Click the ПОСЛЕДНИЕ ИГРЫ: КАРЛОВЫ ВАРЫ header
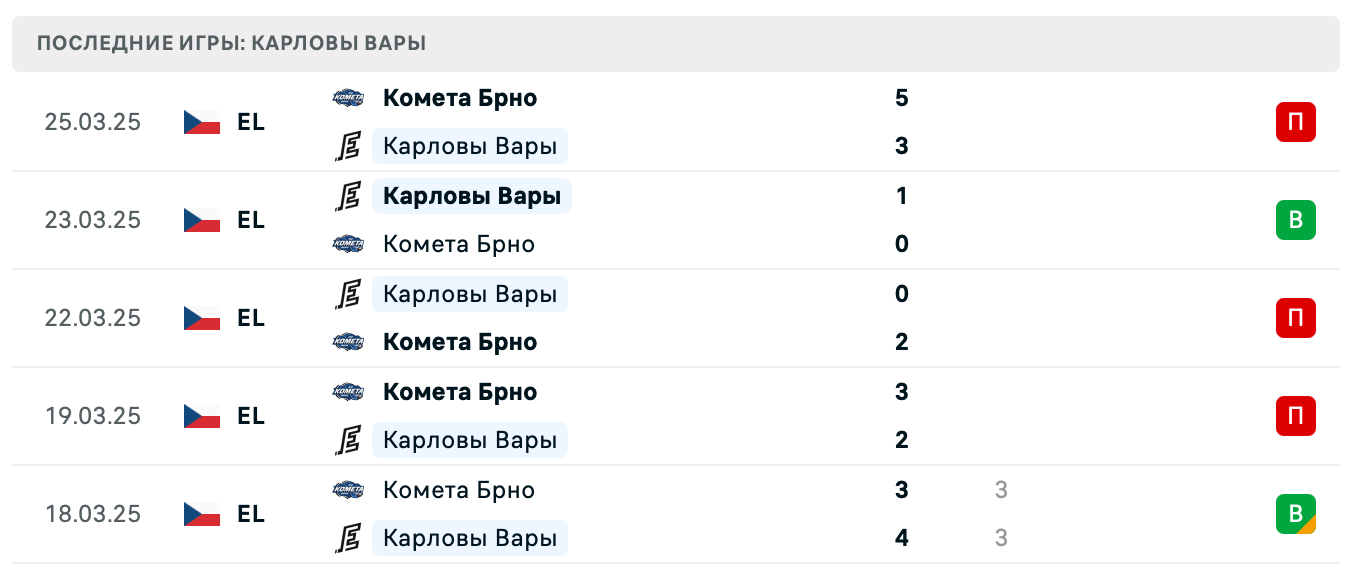This screenshot has width=1354, height=578. (x=230, y=43)
